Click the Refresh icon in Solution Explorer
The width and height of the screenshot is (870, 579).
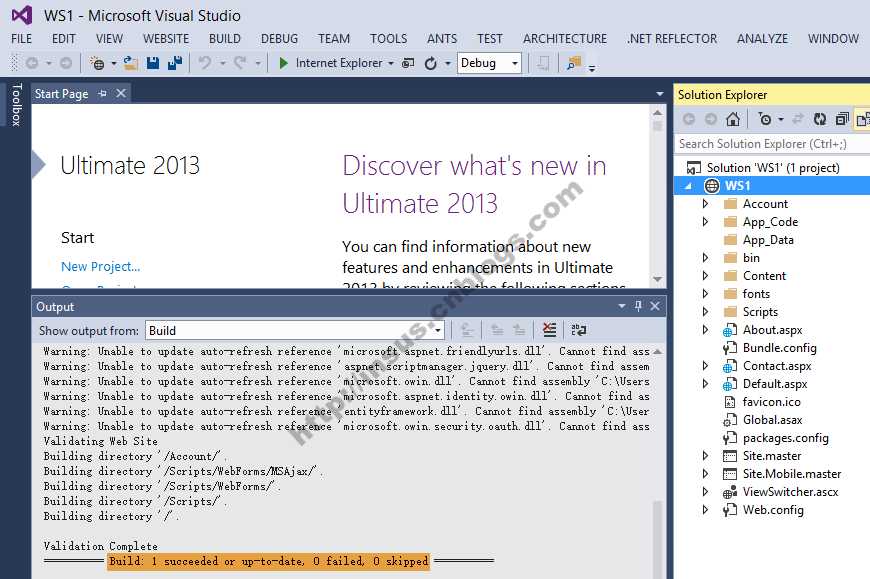tap(820, 119)
